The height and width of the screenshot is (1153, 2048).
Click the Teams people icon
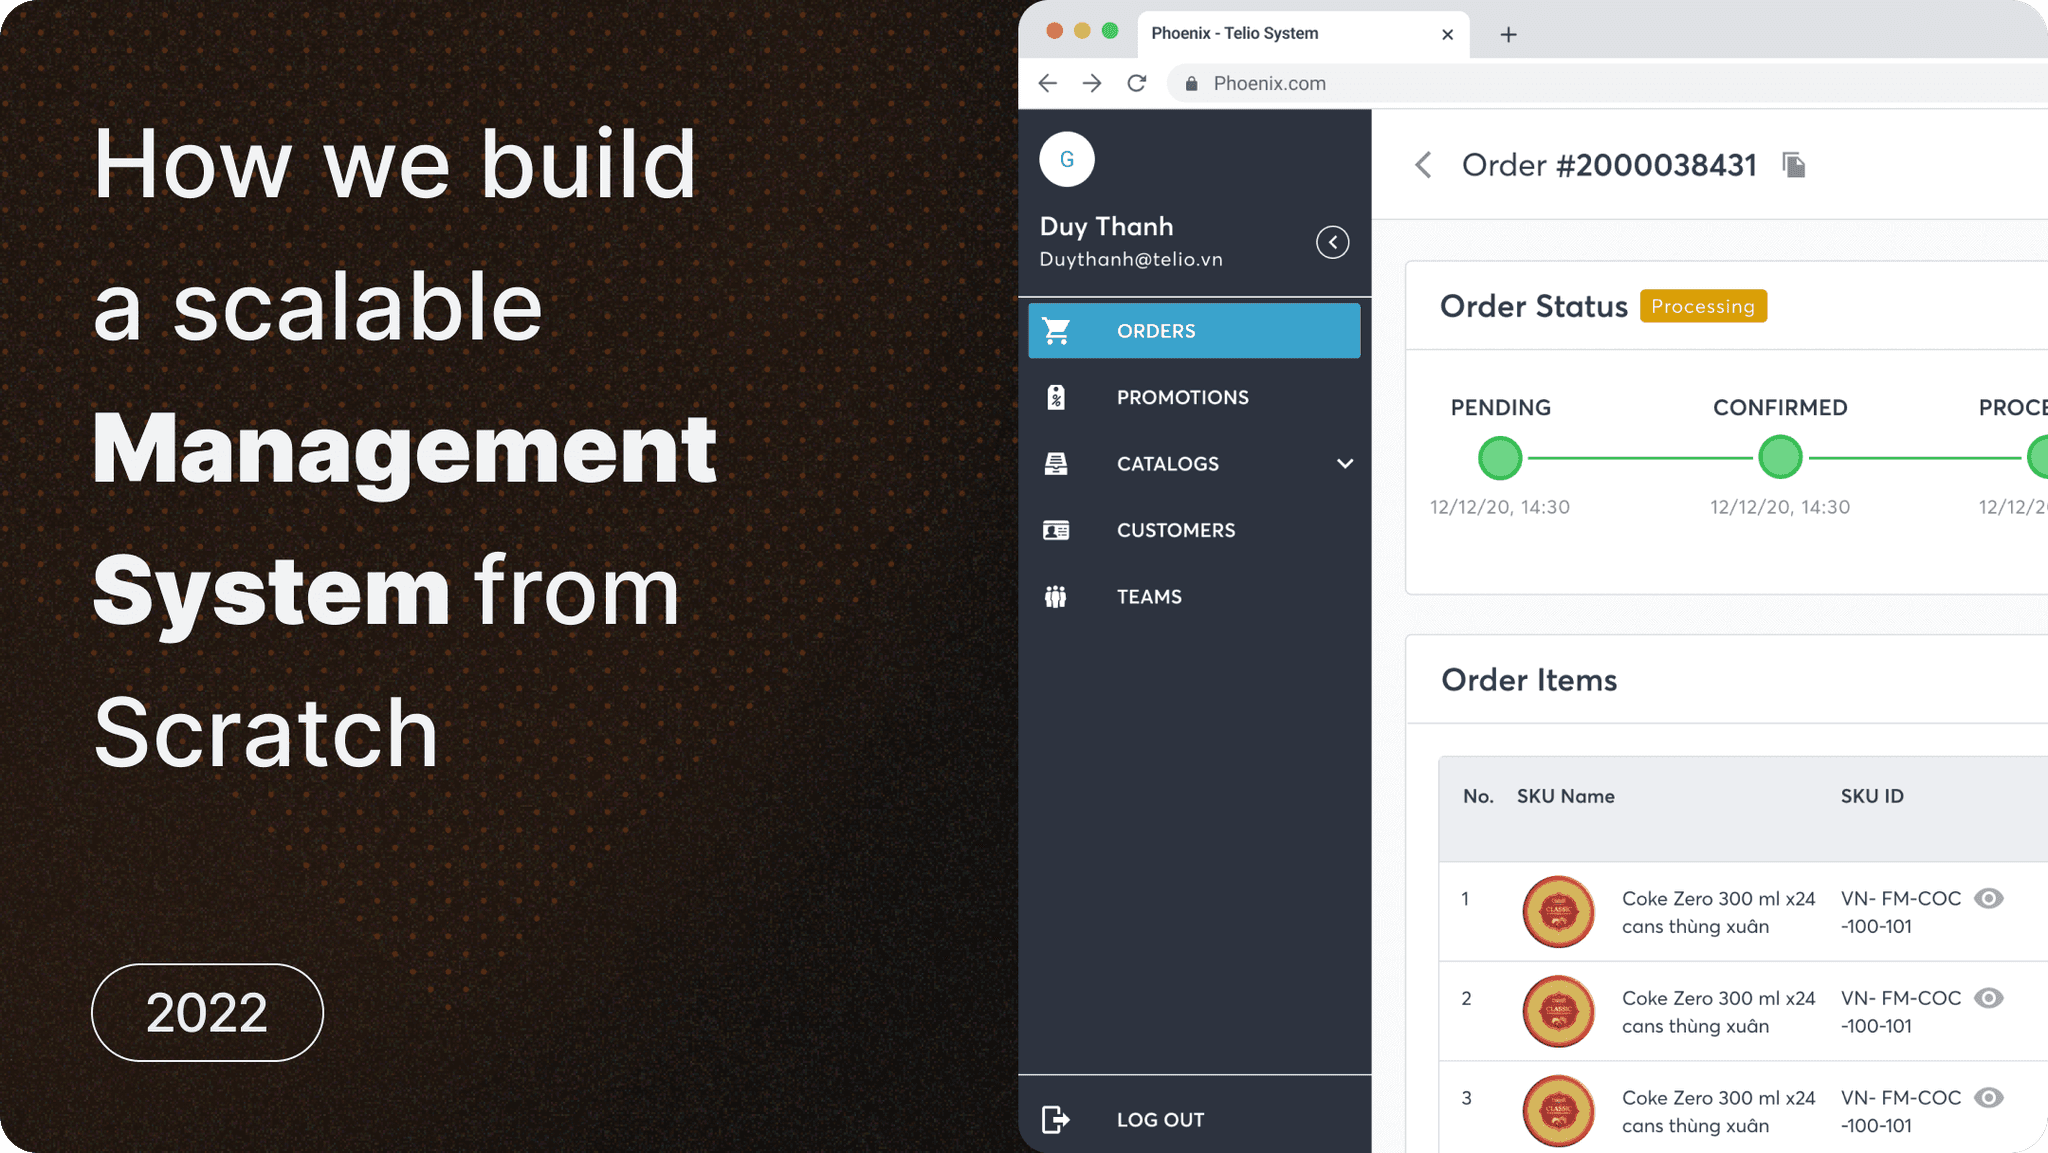[x=1056, y=597]
